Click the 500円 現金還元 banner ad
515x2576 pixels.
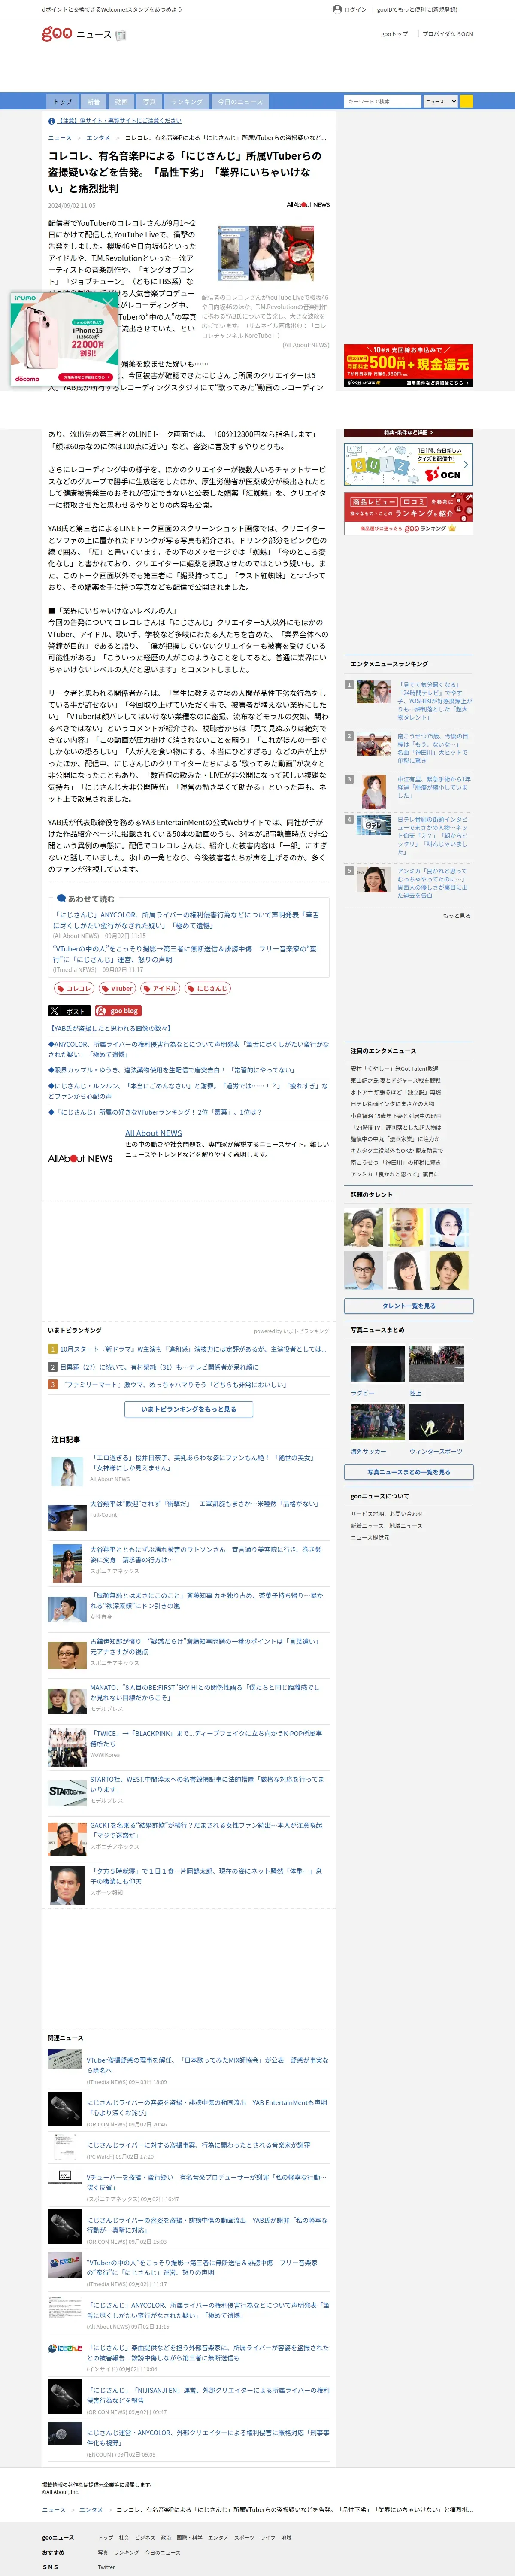point(408,366)
